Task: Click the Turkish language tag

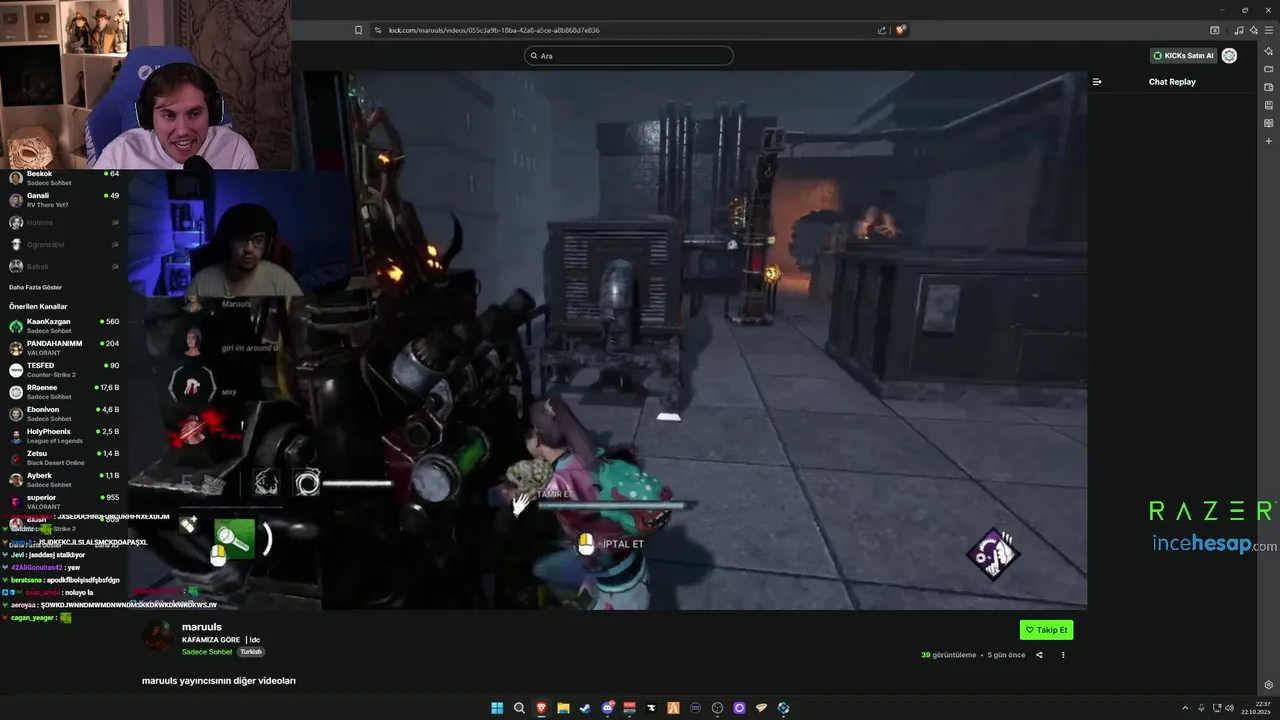Action: pos(250,652)
